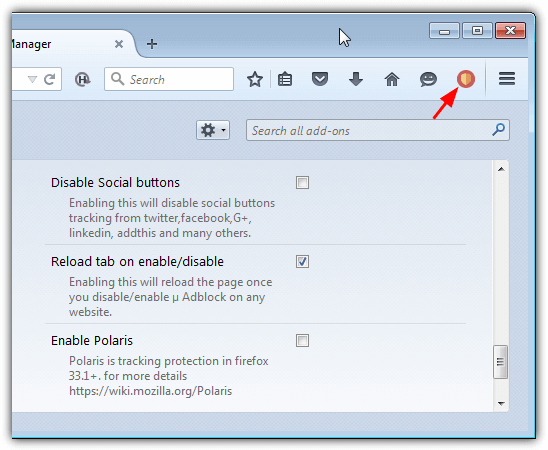Screen dimensions: 548x450
Task: Click the Pocket toolbar icon
Action: 320,79
